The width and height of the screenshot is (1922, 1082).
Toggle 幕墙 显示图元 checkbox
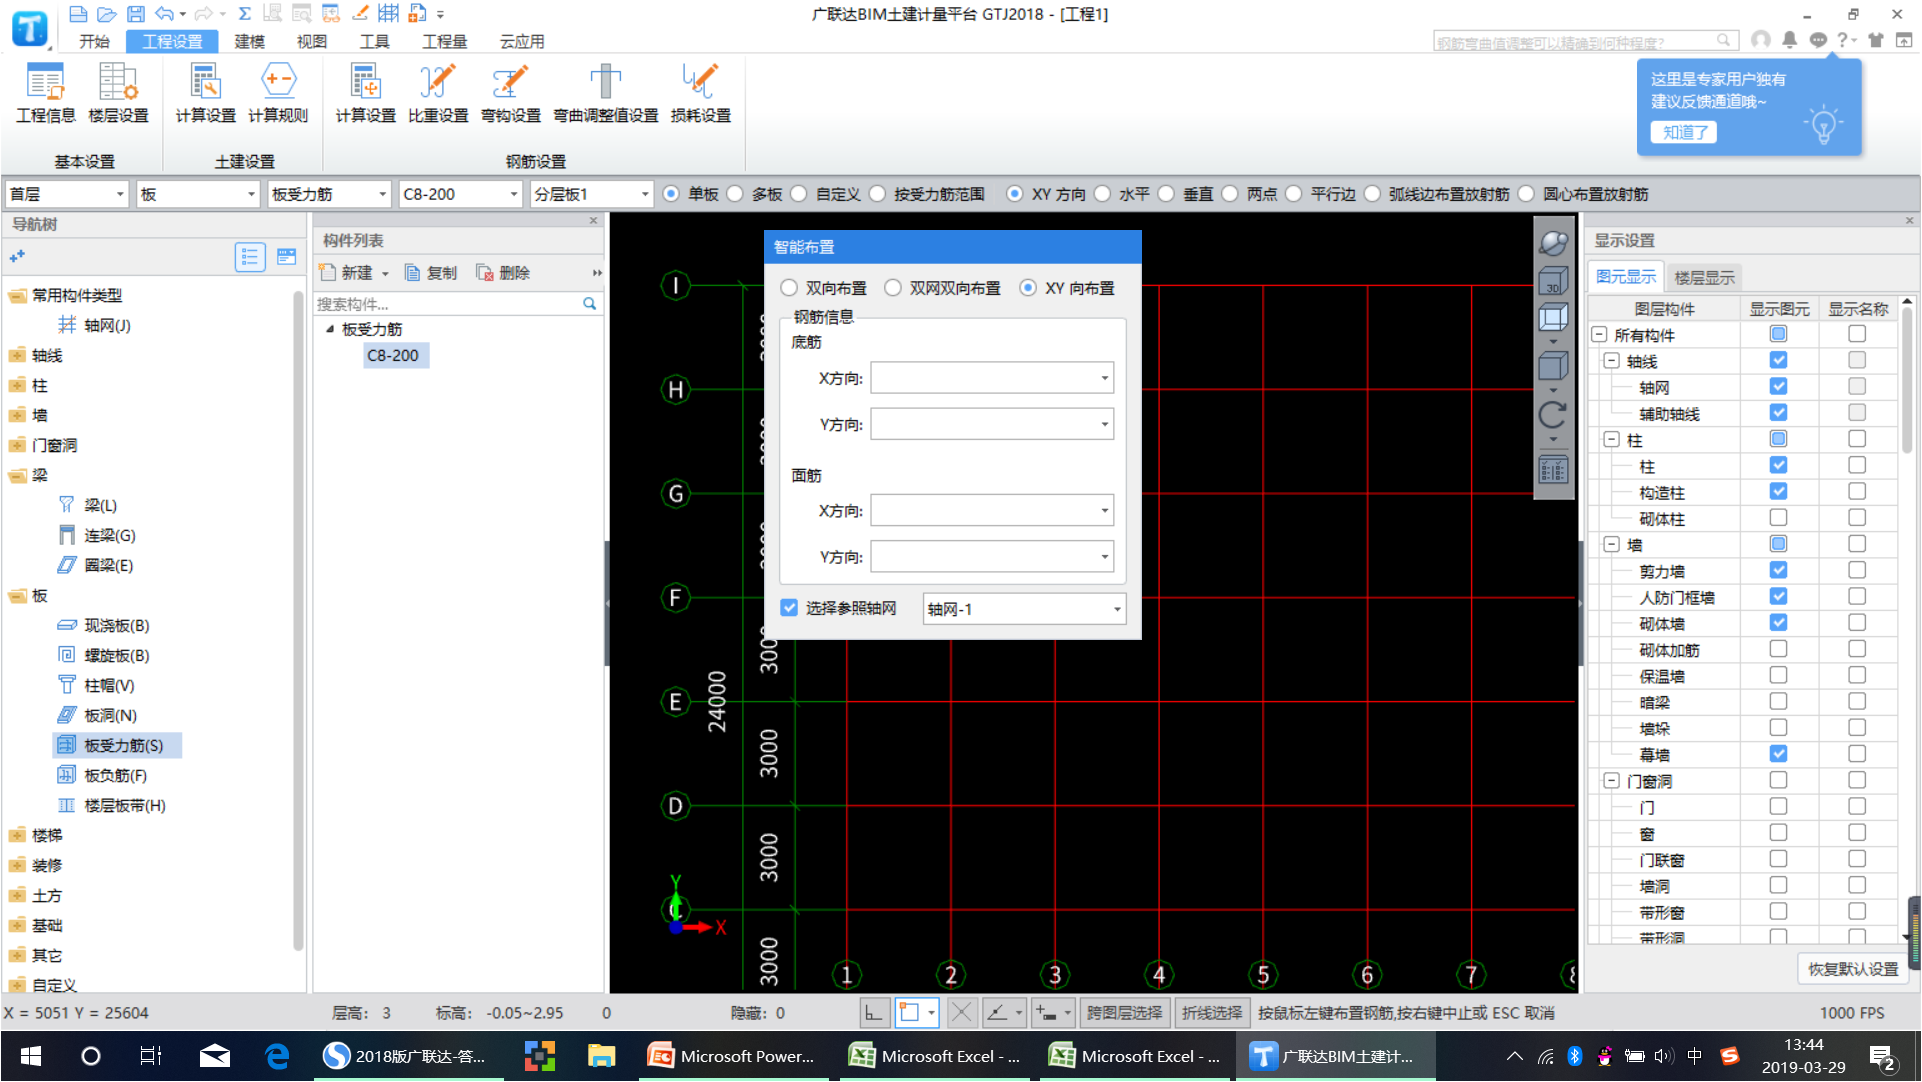tap(1778, 754)
